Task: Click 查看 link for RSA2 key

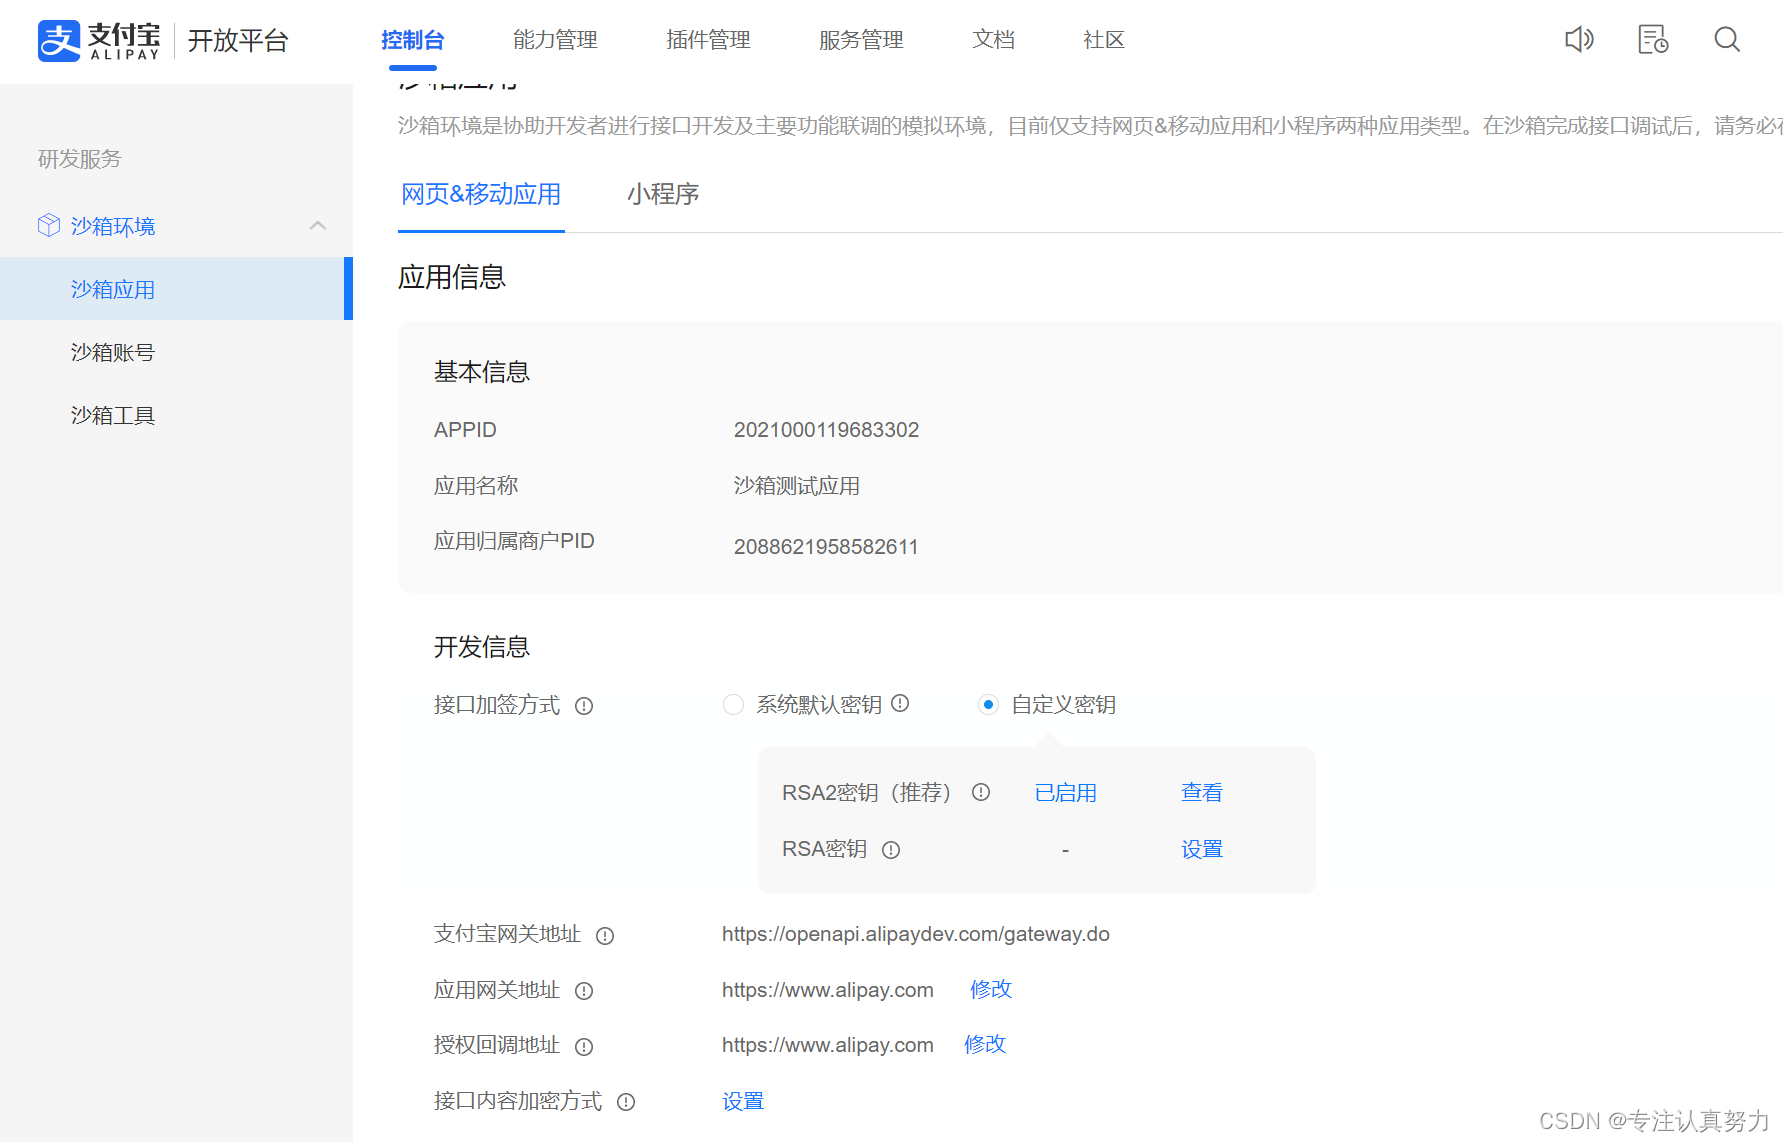Action: click(x=1201, y=793)
